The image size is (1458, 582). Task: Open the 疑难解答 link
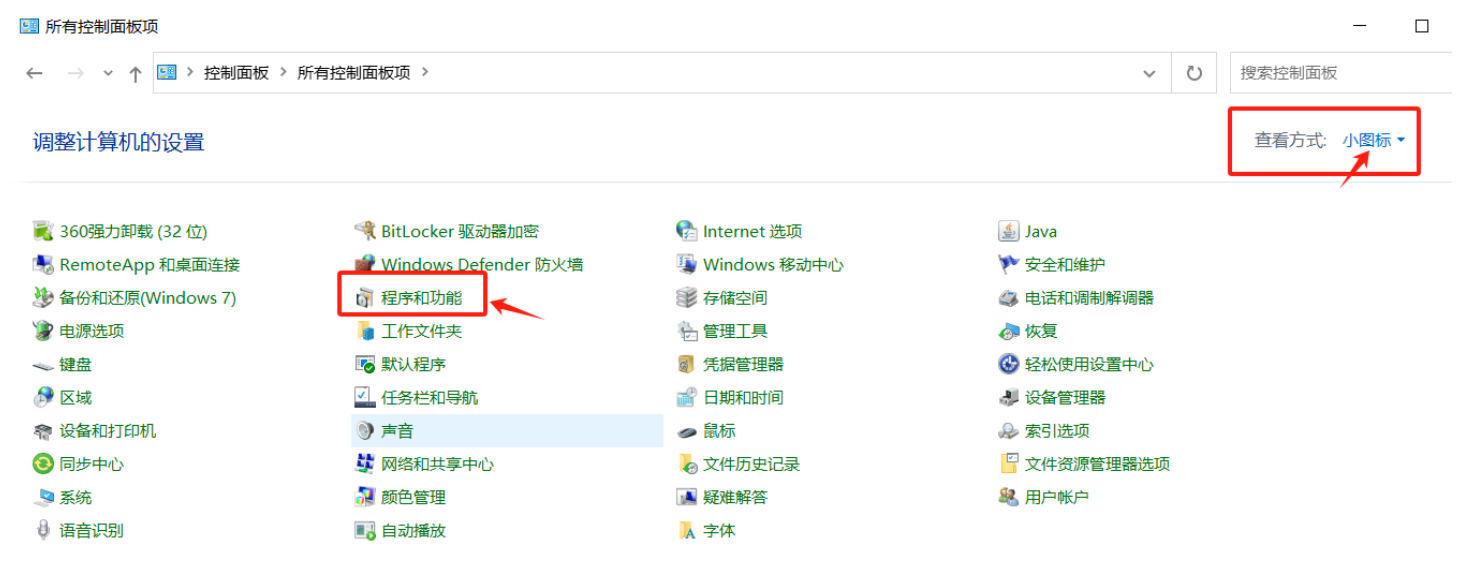pos(735,497)
